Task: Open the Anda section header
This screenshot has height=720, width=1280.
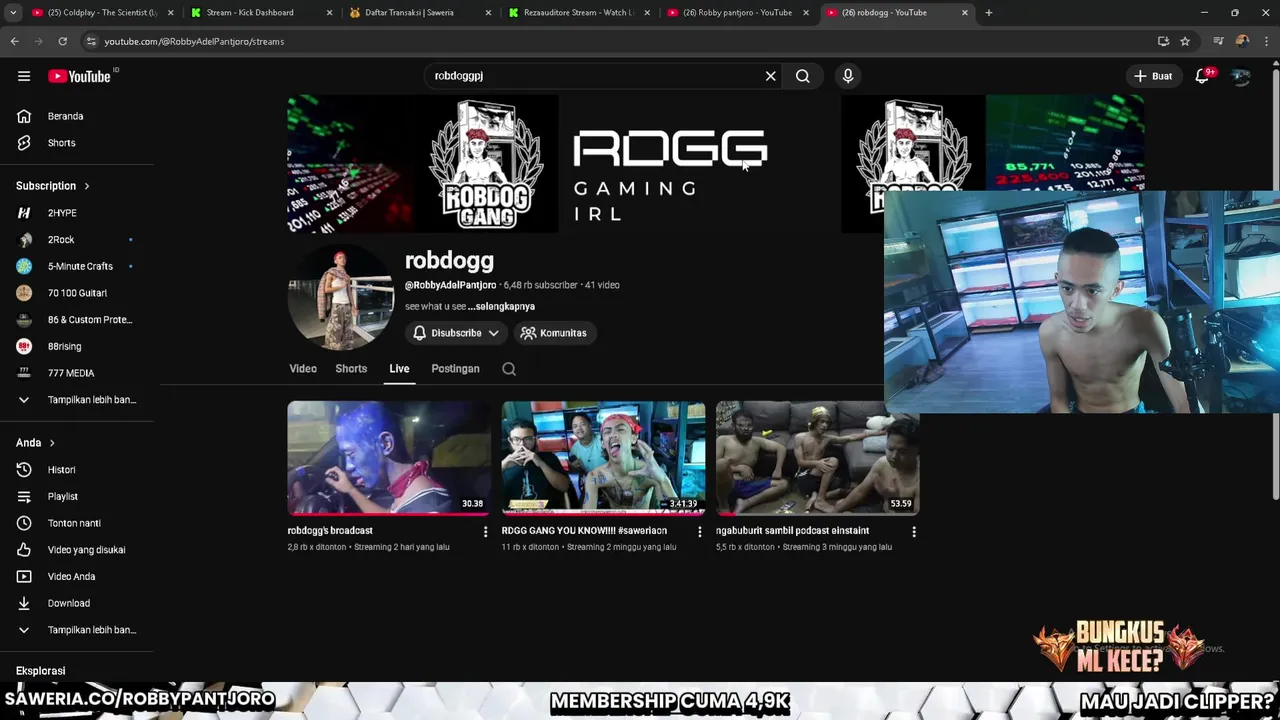Action: [x=35, y=443]
